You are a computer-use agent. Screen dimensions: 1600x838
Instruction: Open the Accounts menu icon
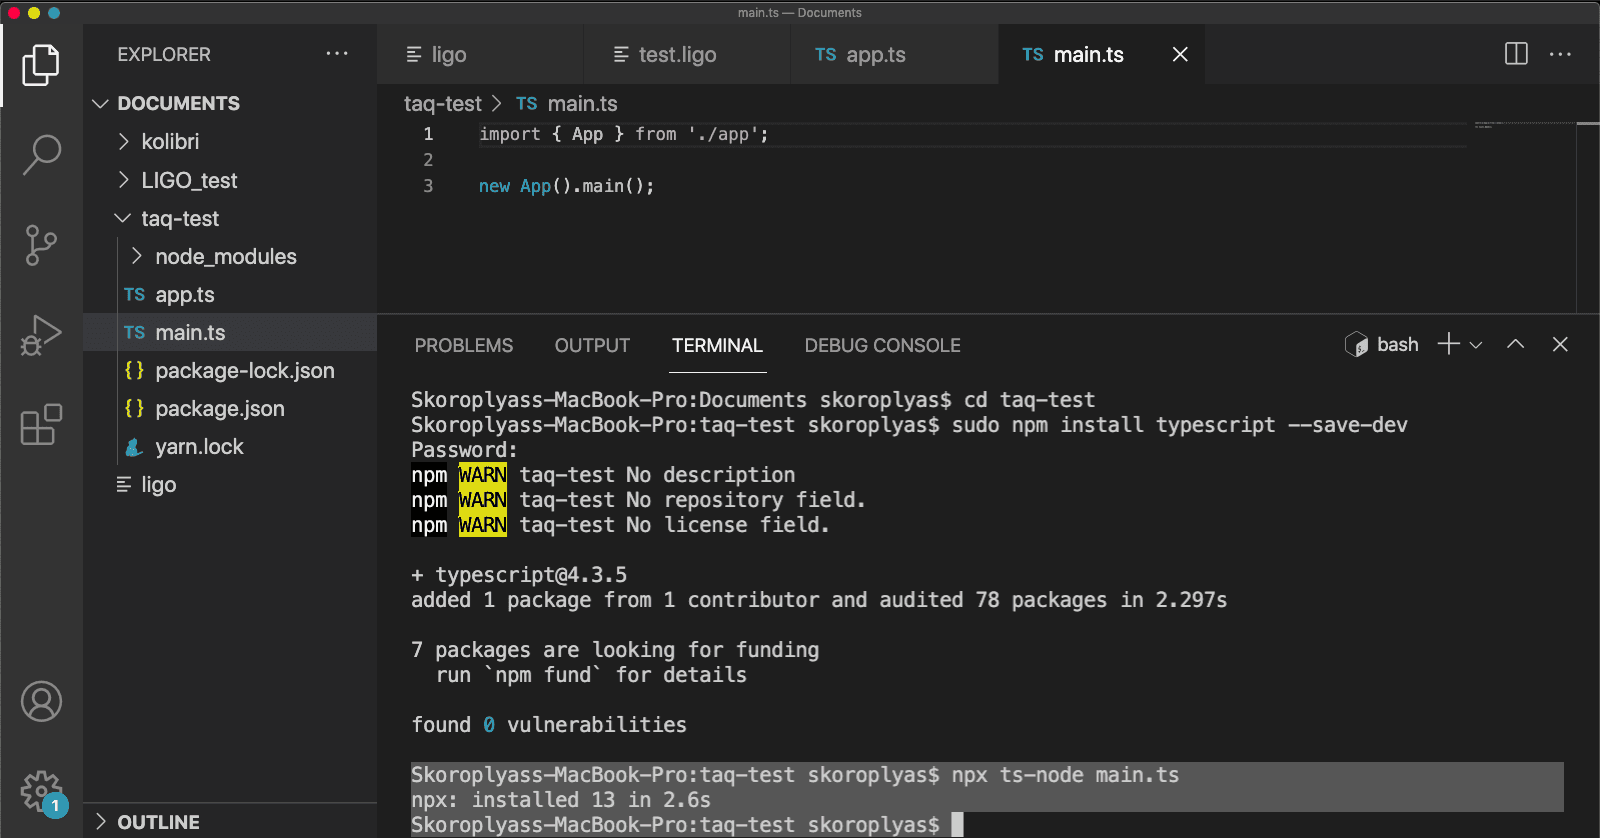coord(41,701)
